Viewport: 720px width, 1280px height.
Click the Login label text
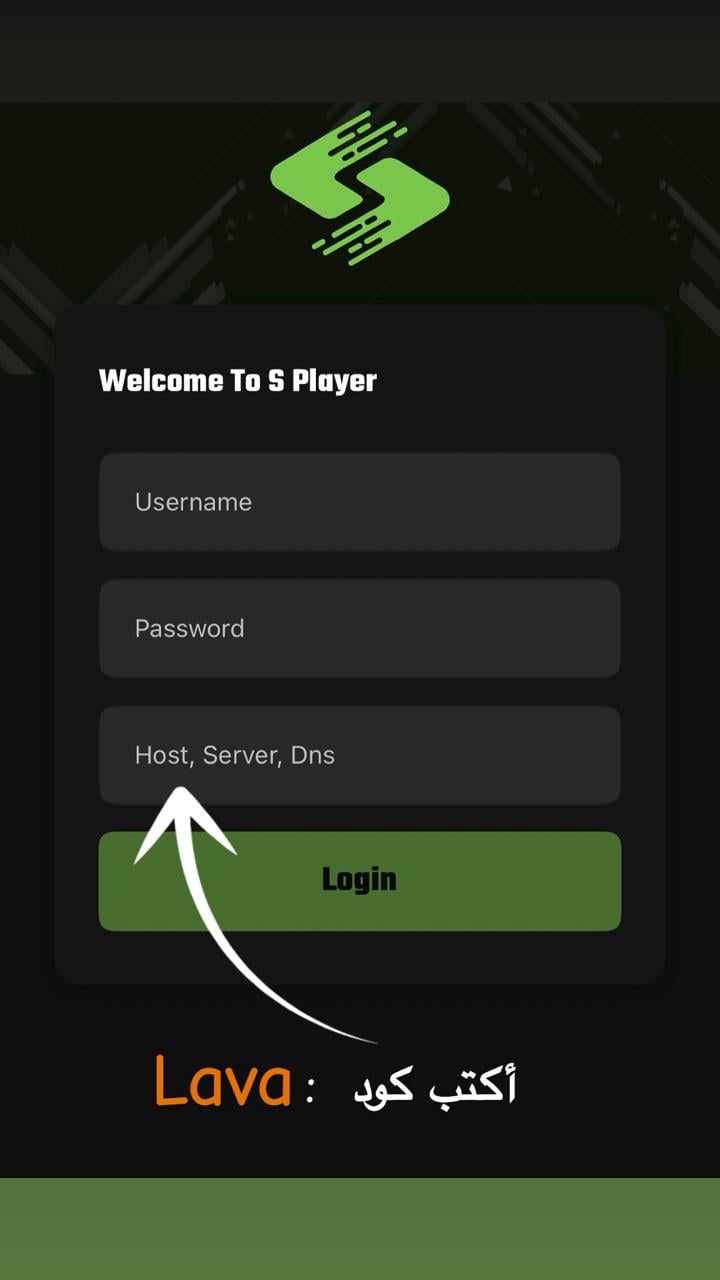(x=359, y=880)
